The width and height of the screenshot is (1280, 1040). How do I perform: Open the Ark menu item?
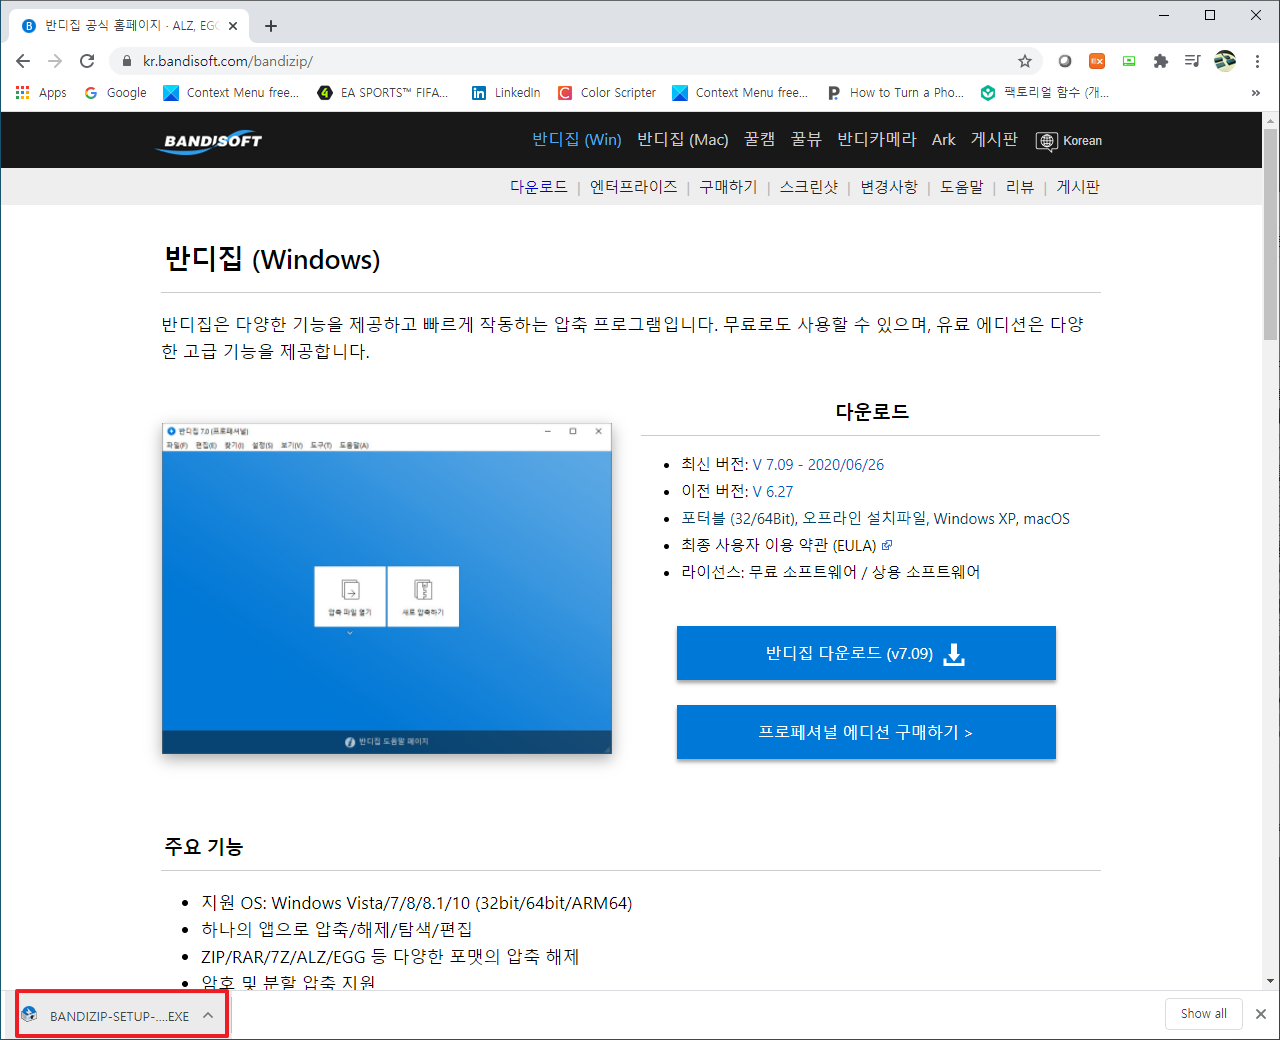coord(944,140)
